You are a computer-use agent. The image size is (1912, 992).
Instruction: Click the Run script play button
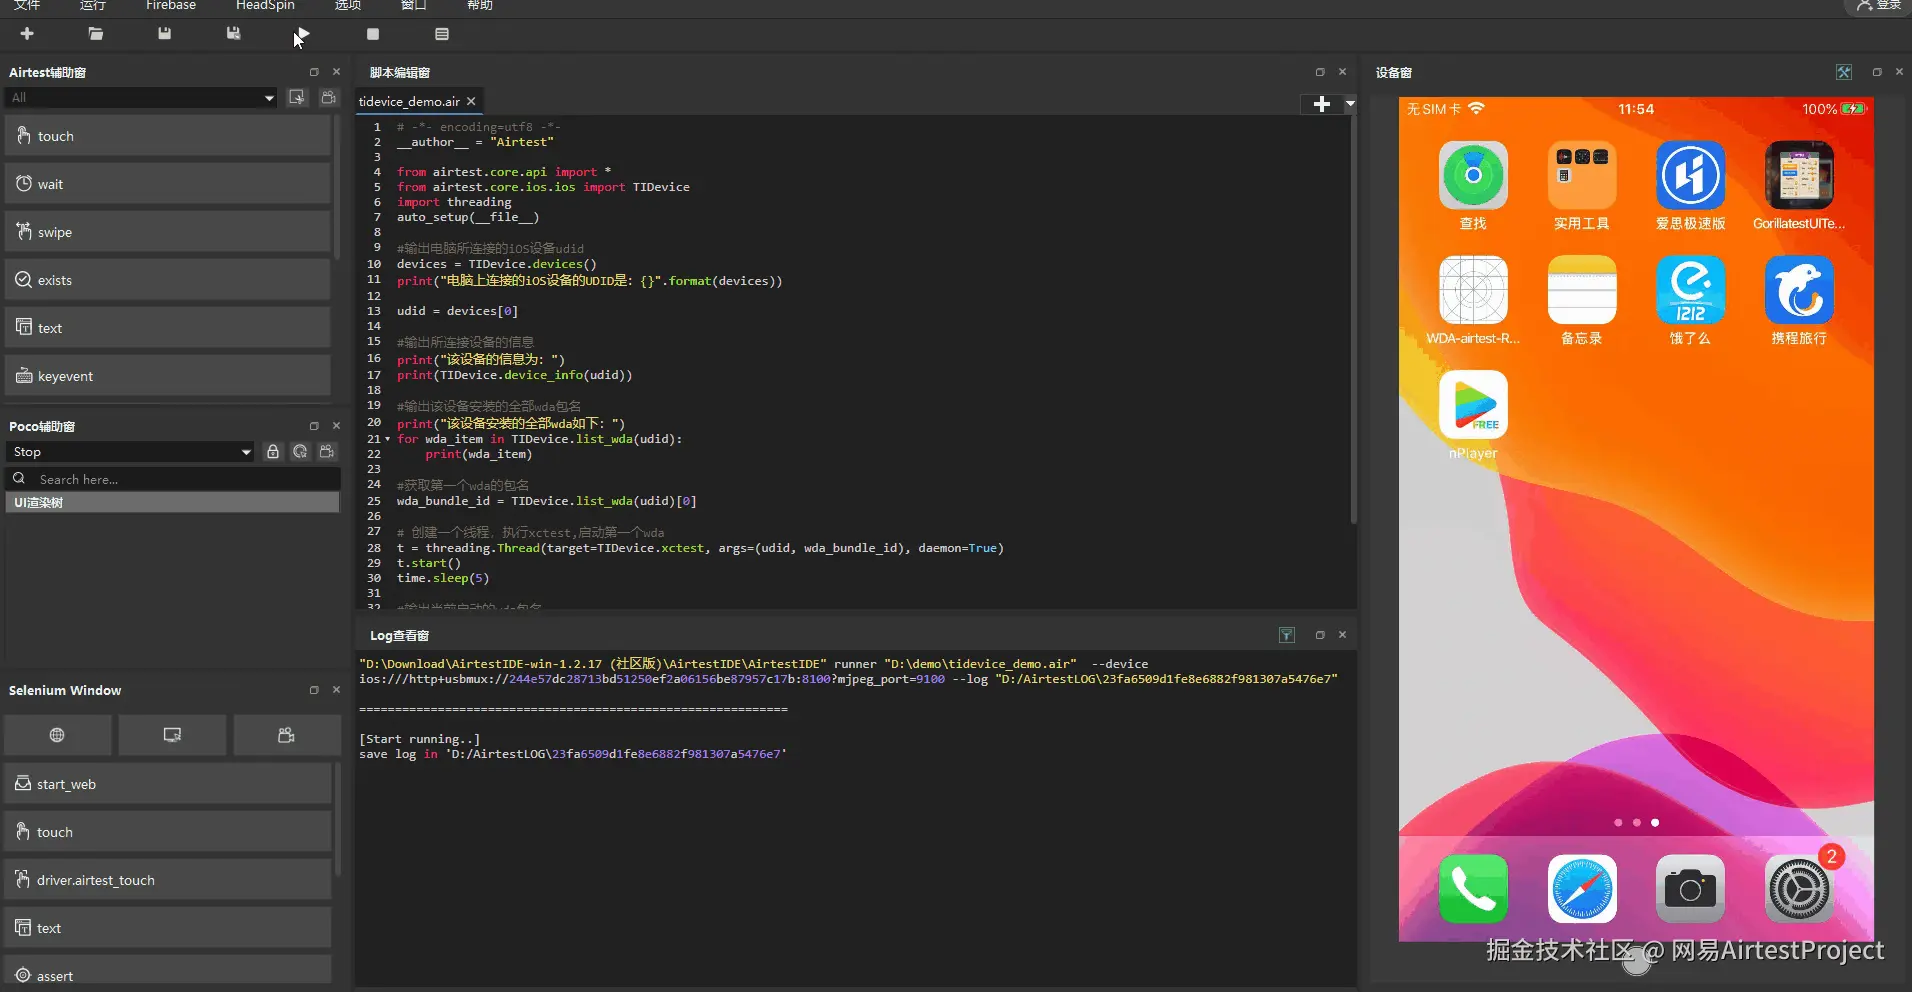point(302,34)
